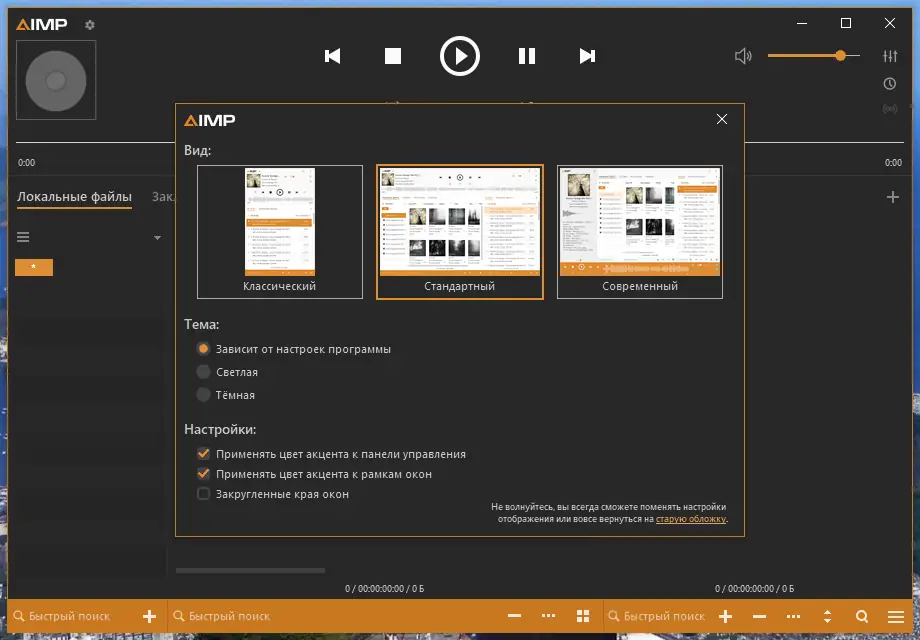Select the orange asterisk filter item
The width and height of the screenshot is (920, 640).
coord(33,267)
